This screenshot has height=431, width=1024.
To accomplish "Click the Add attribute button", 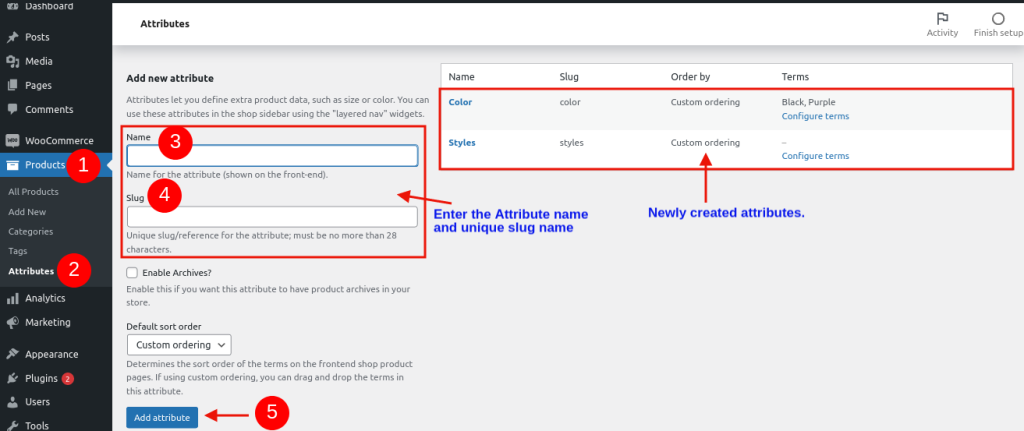I will pos(162,417).
